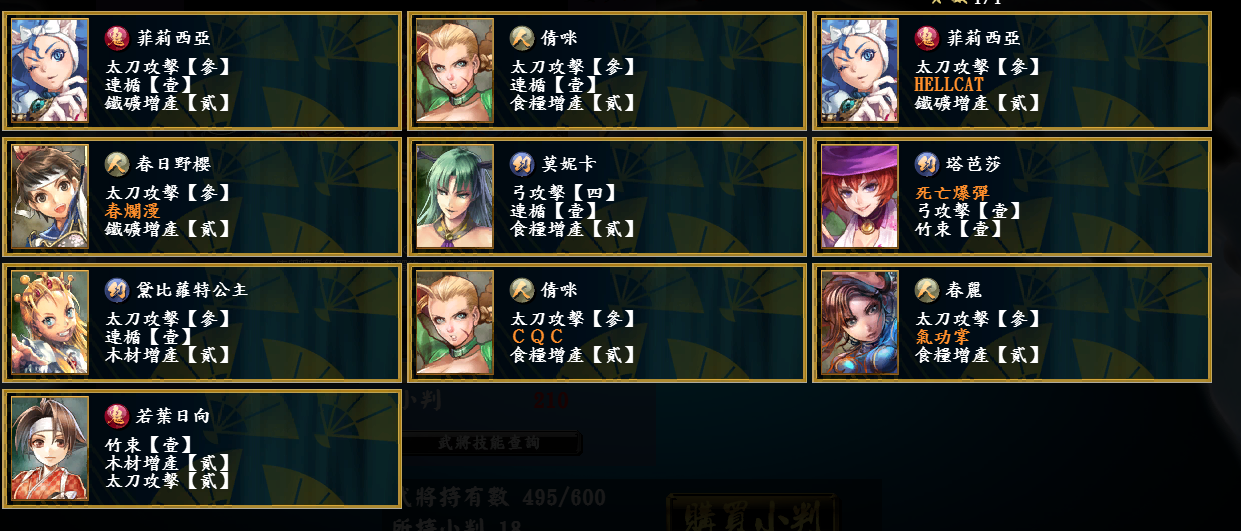Select the orange CQC skill label
This screenshot has height=531, width=1241.
click(538, 337)
